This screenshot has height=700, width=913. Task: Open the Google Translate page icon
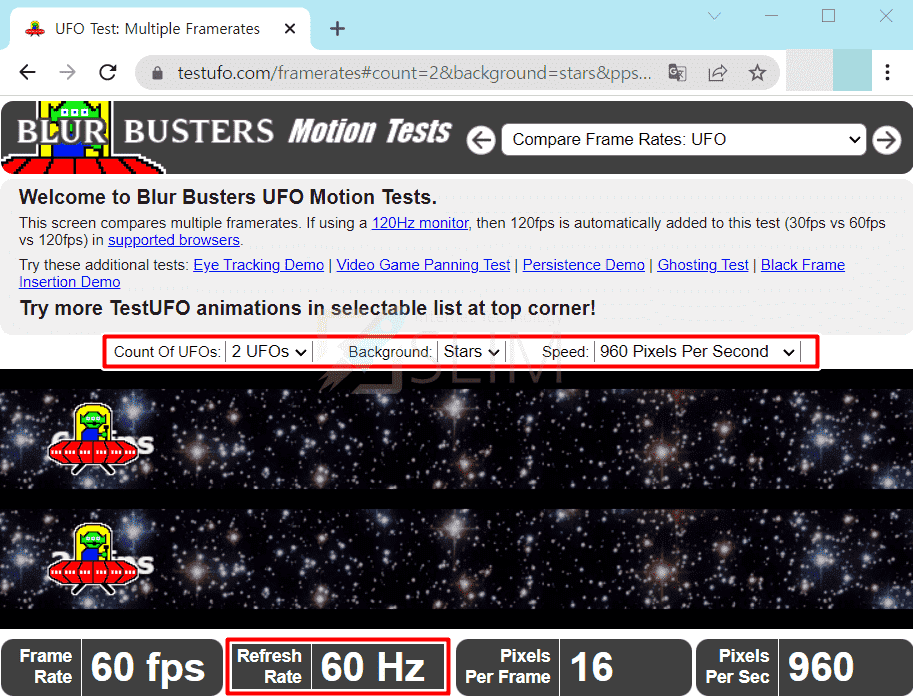point(677,73)
